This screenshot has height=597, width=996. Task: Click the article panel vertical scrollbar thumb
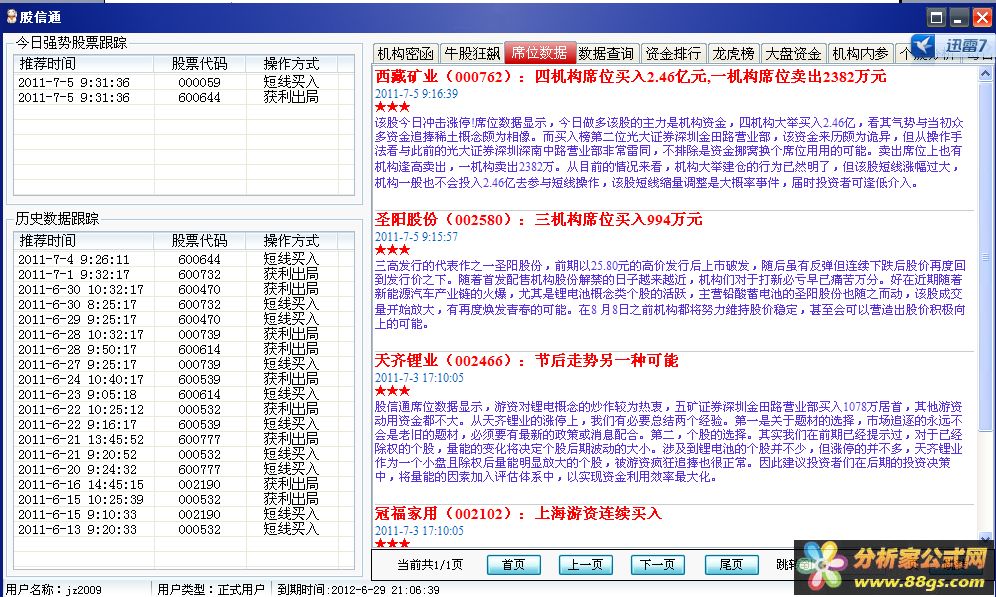(985, 255)
